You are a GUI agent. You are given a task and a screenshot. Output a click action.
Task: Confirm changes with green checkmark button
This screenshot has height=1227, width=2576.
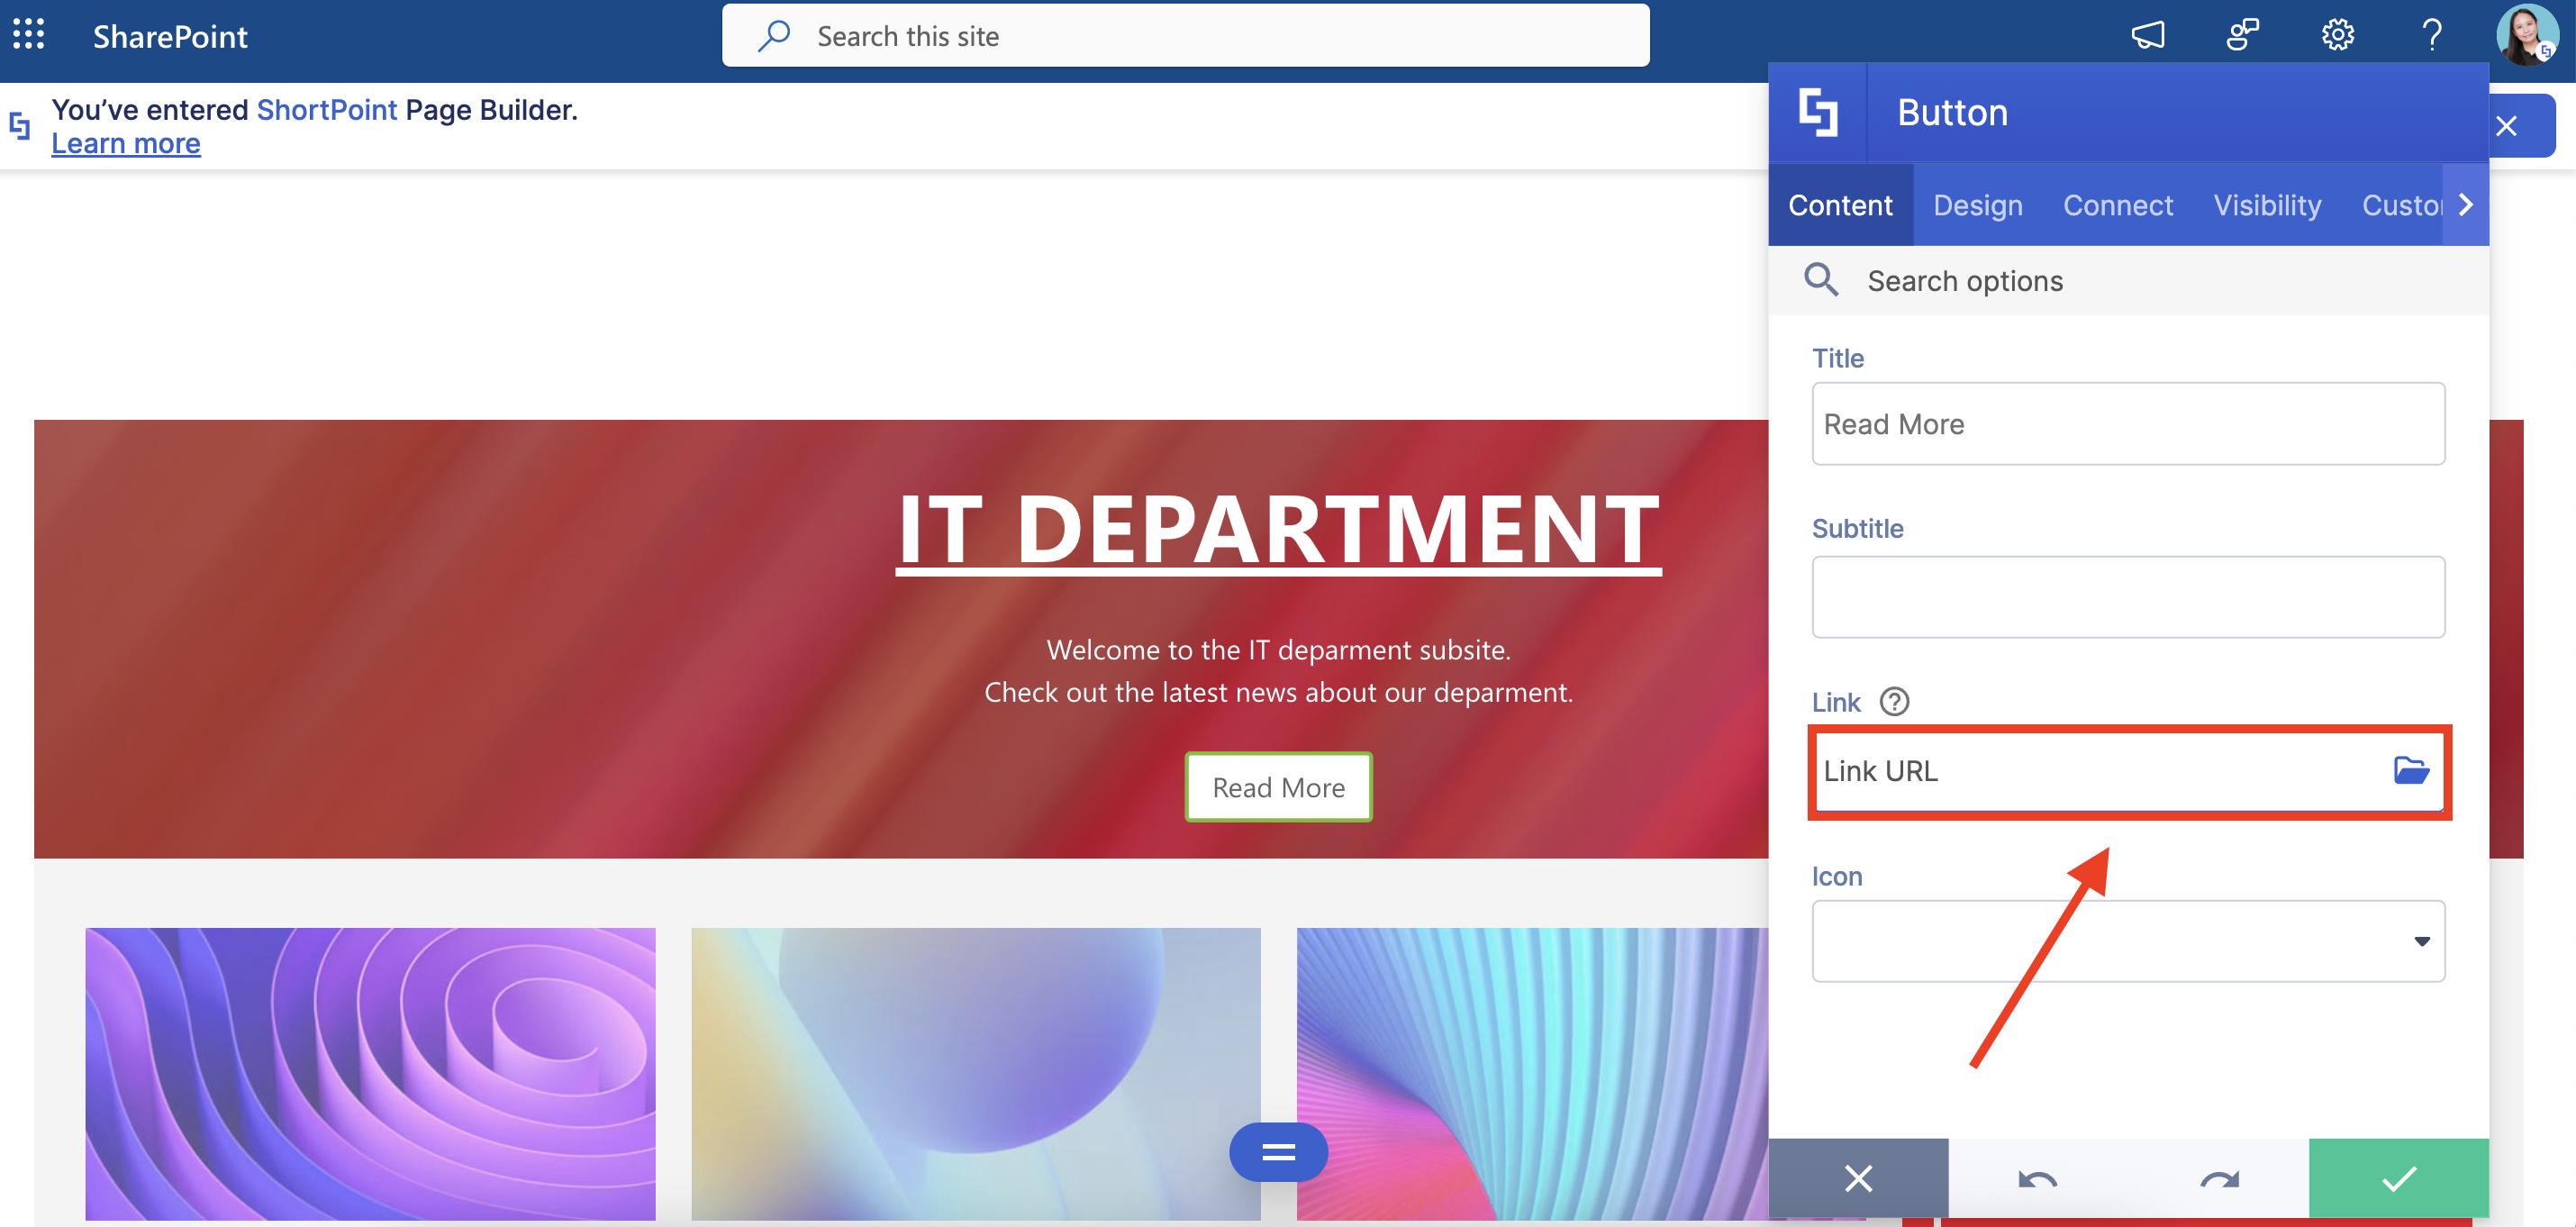tap(2398, 1179)
